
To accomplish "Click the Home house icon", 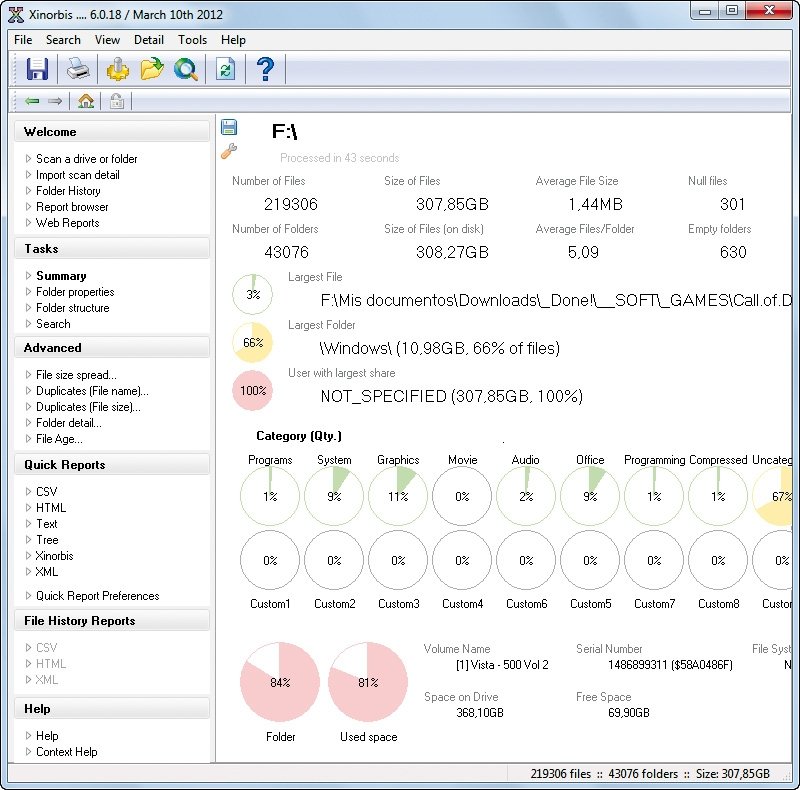I will tap(86, 101).
